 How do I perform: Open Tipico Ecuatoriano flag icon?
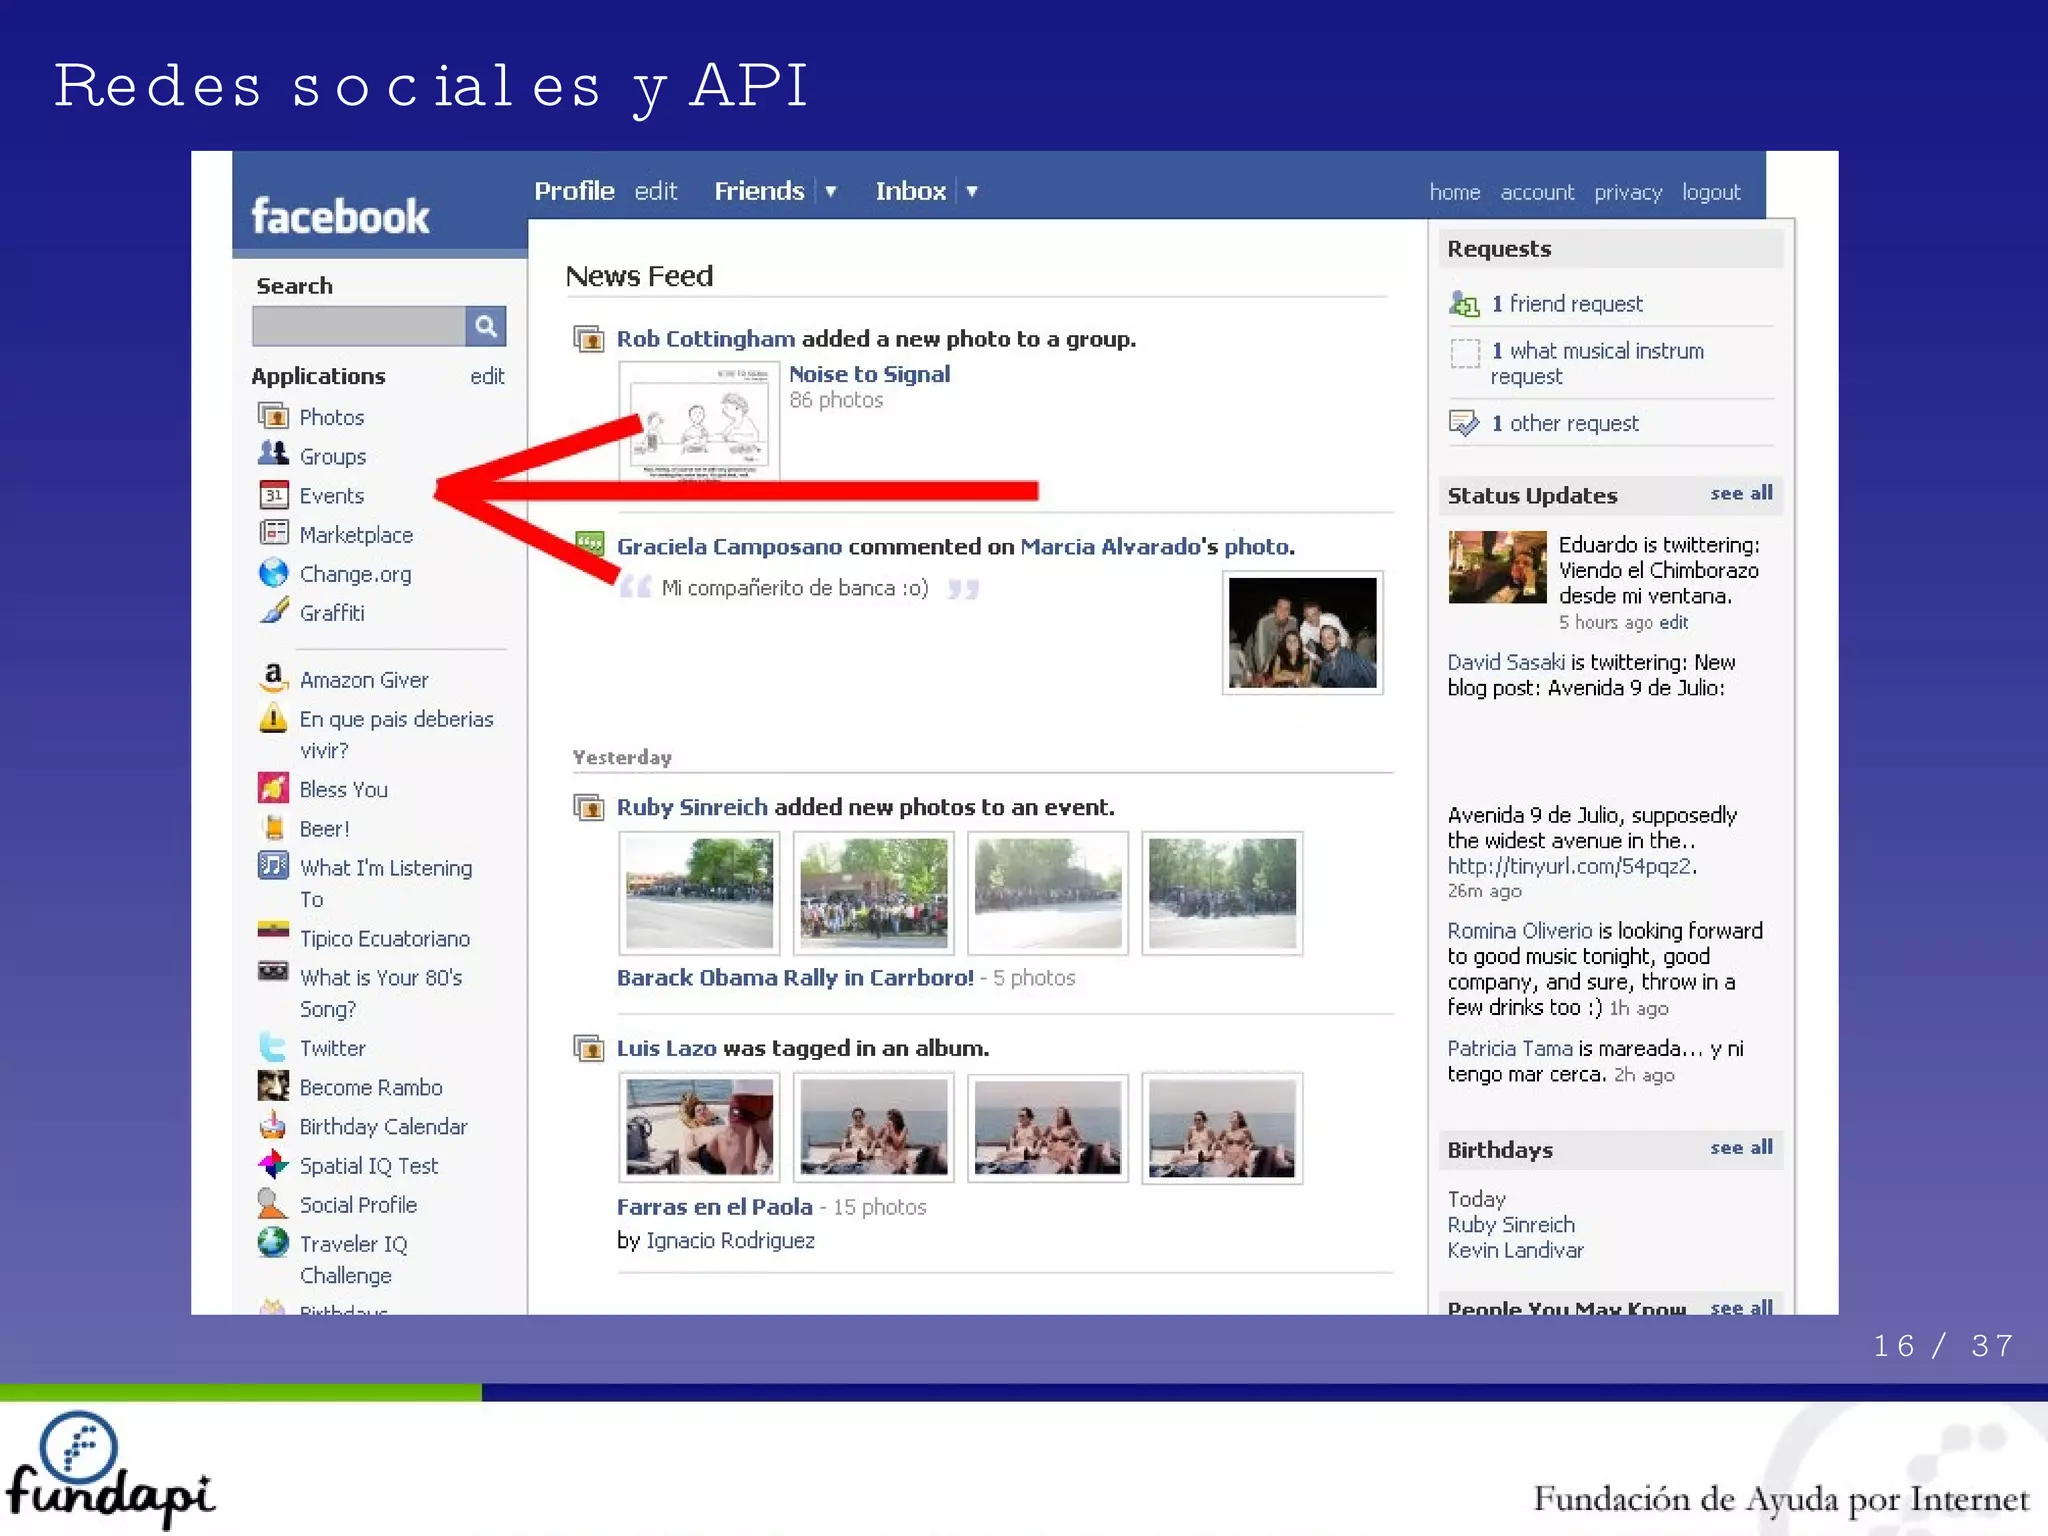point(273,930)
